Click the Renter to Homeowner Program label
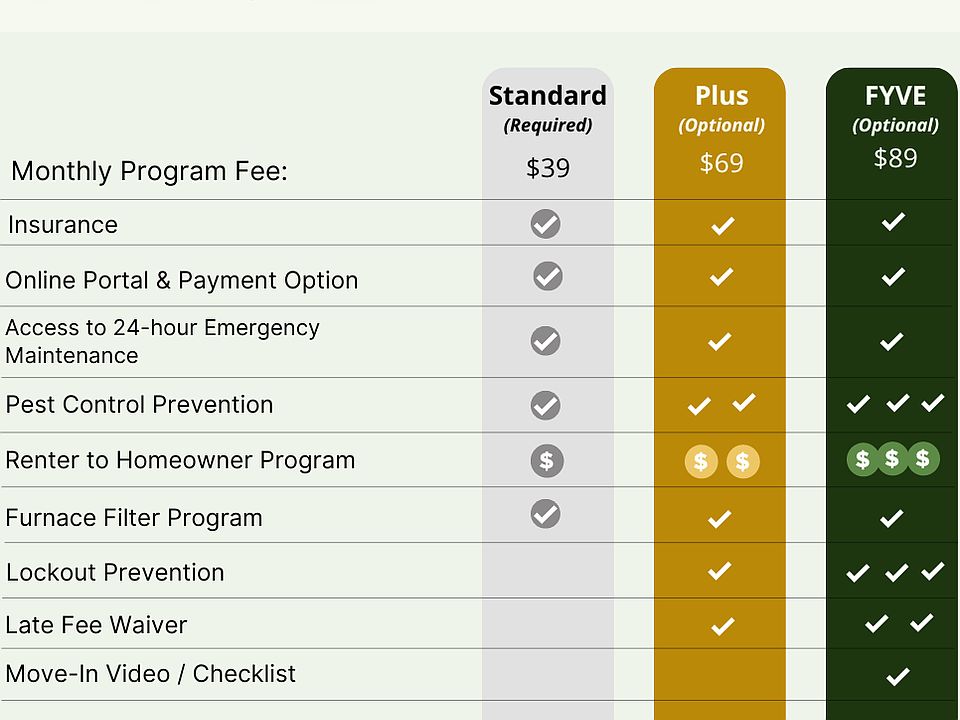Viewport: 960px width, 720px height. click(x=180, y=461)
